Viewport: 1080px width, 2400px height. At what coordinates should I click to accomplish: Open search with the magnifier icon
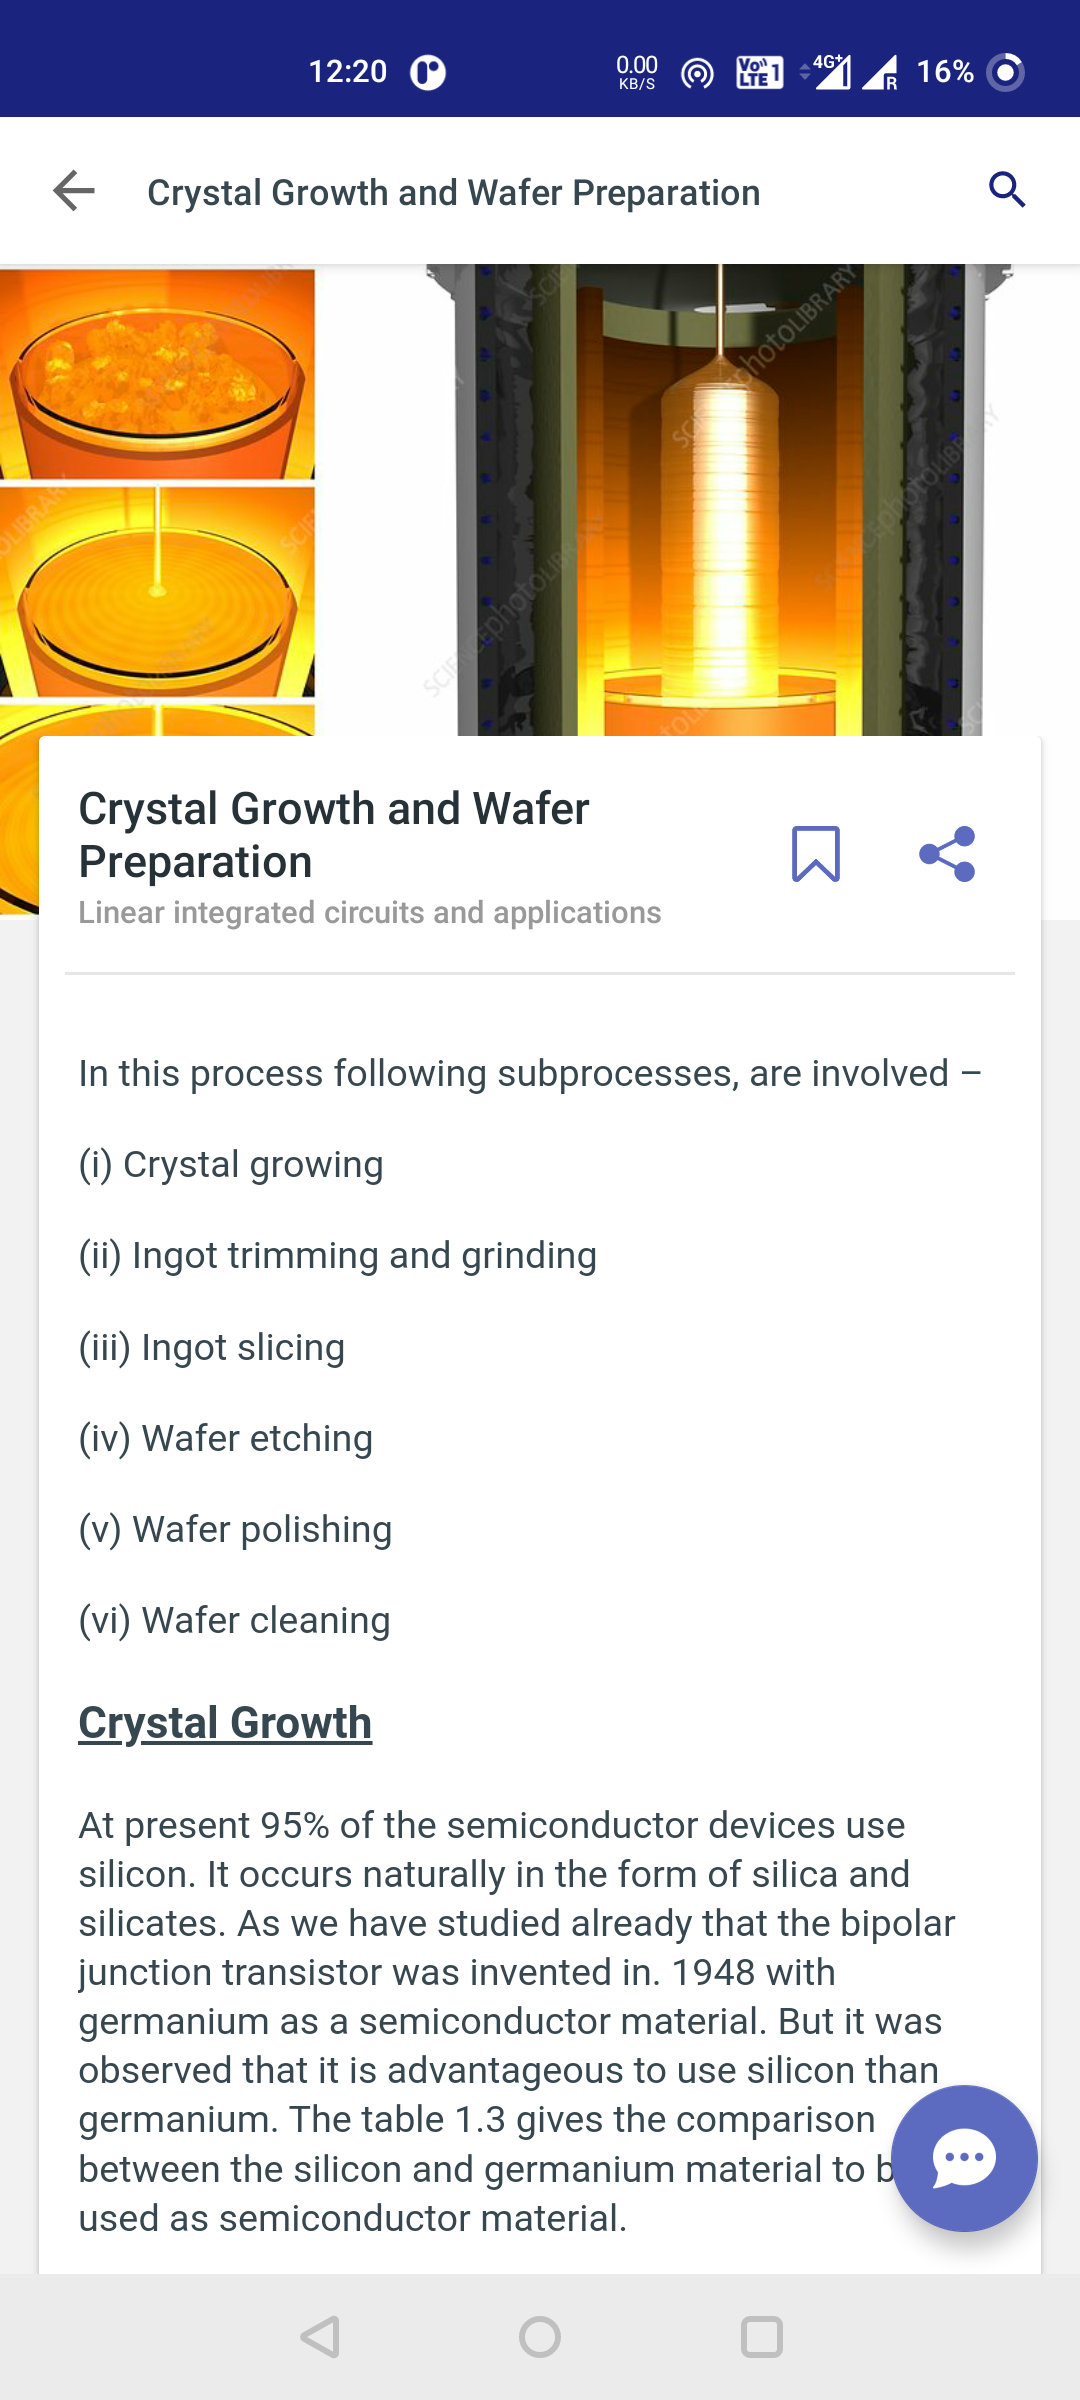(1006, 190)
